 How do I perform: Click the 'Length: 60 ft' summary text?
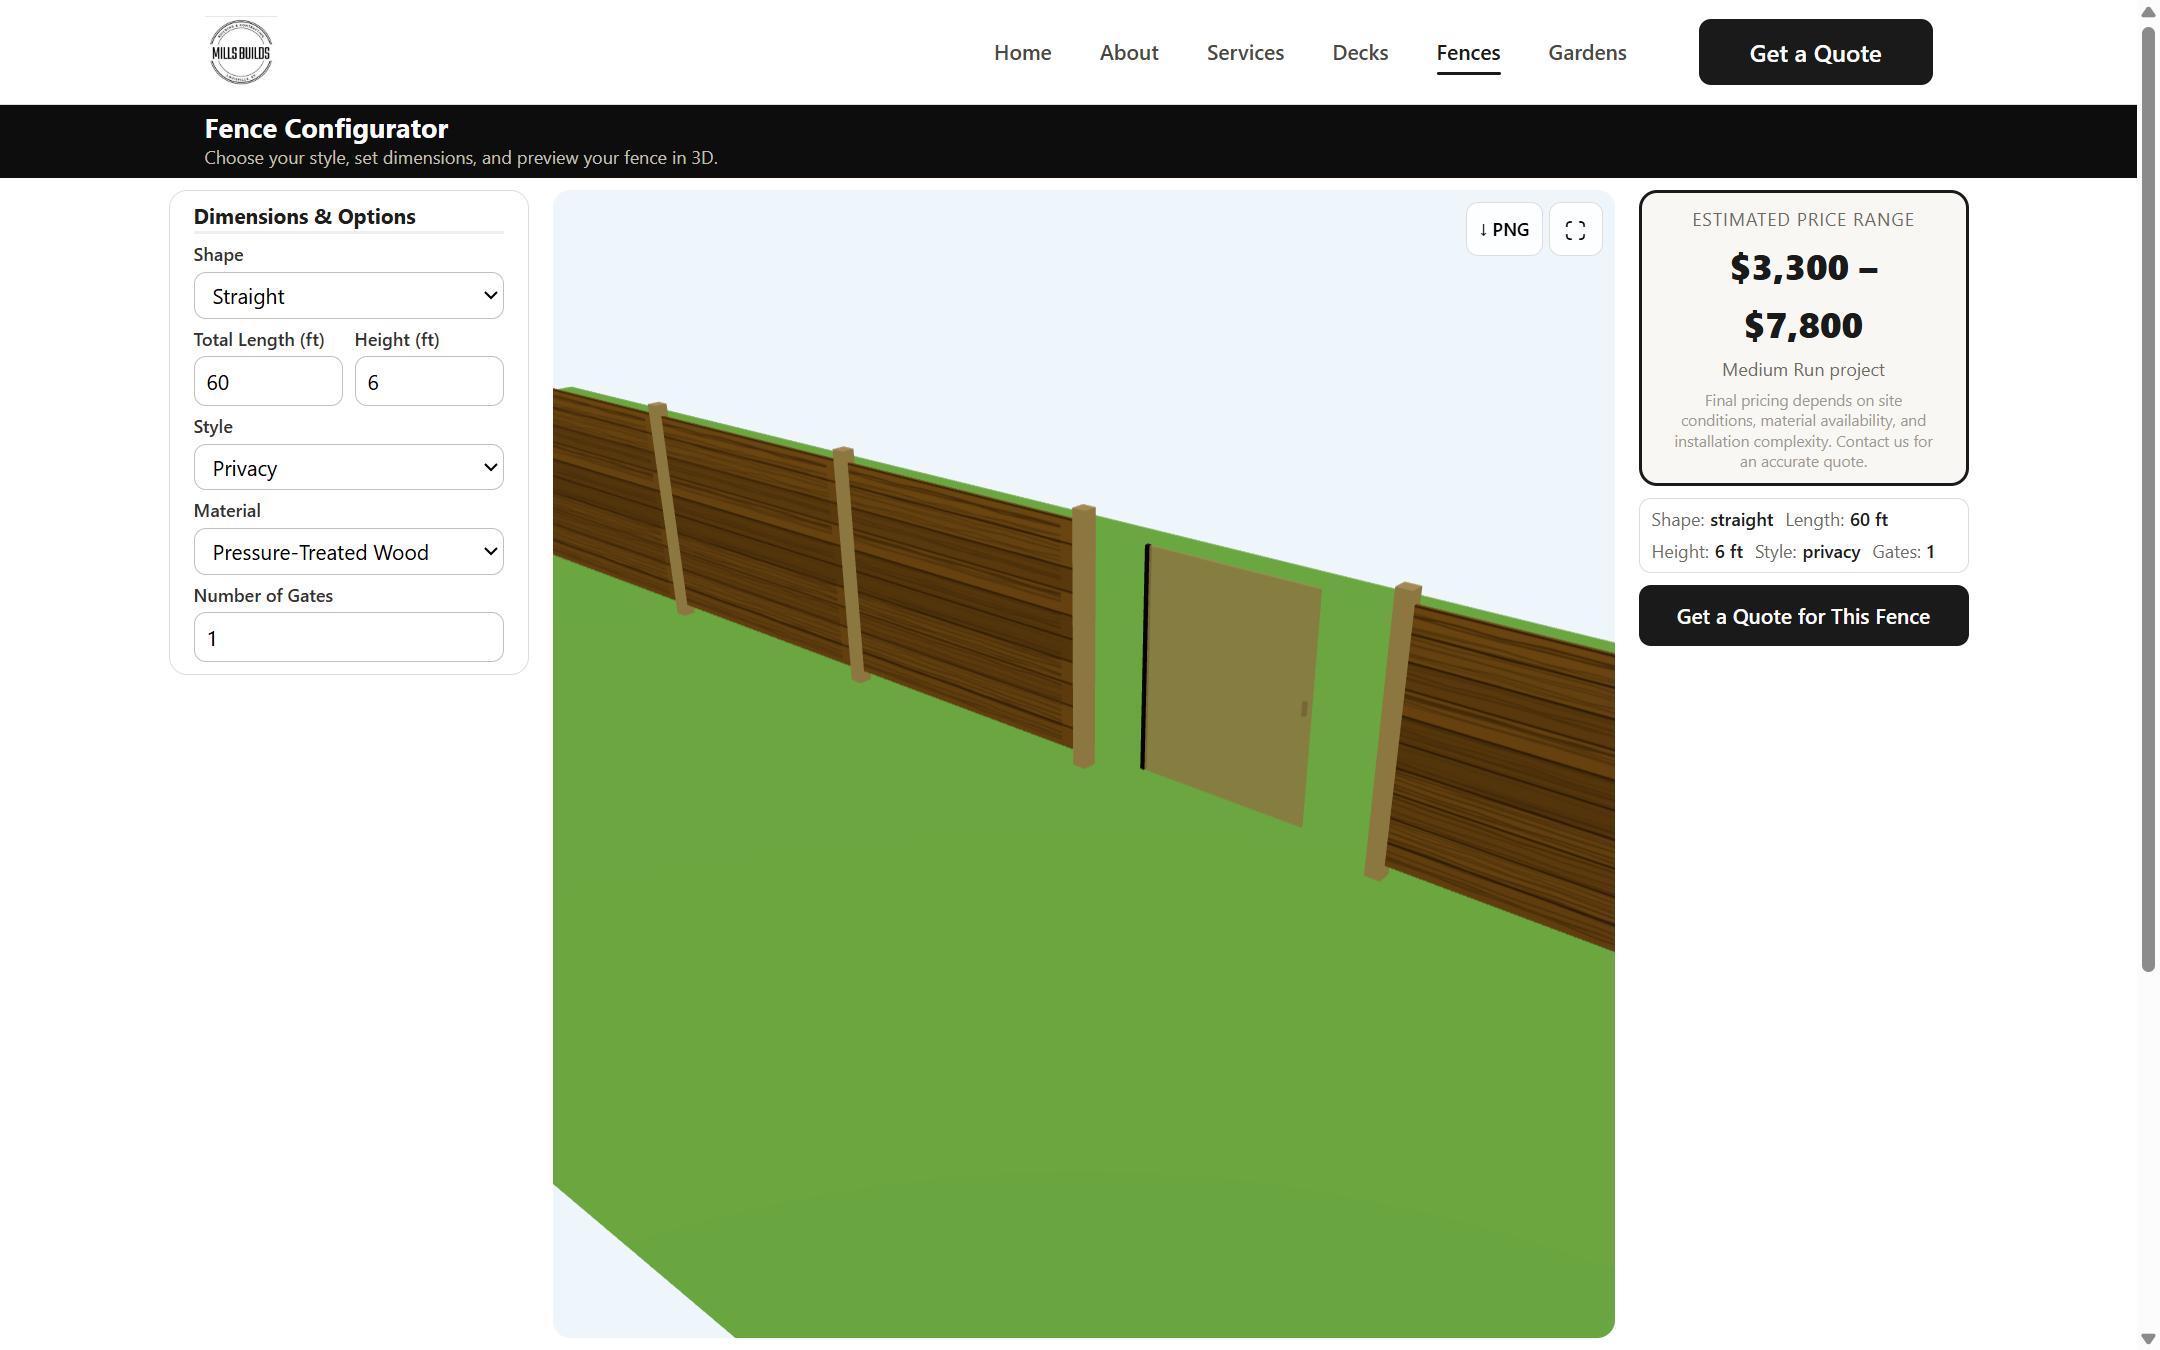(x=1836, y=520)
